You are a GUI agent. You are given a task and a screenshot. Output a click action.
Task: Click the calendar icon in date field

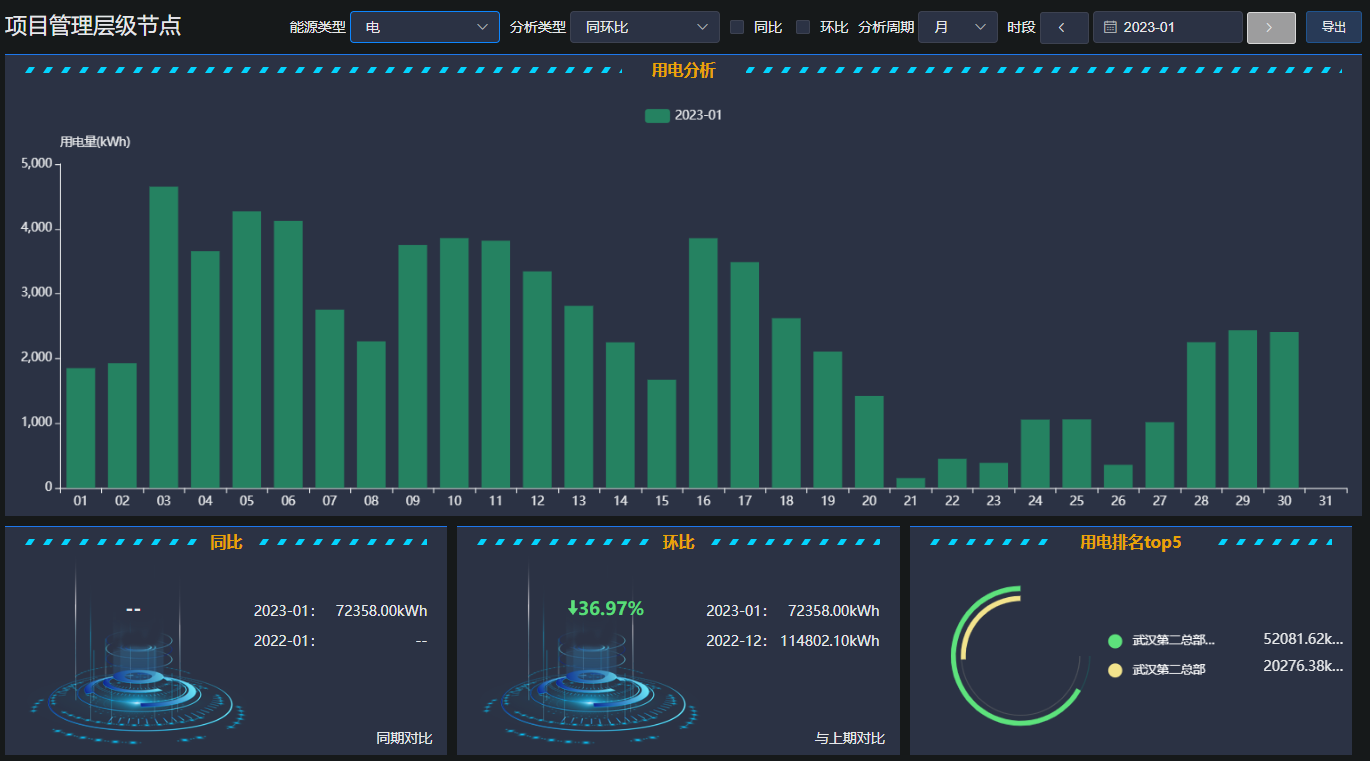[1110, 27]
